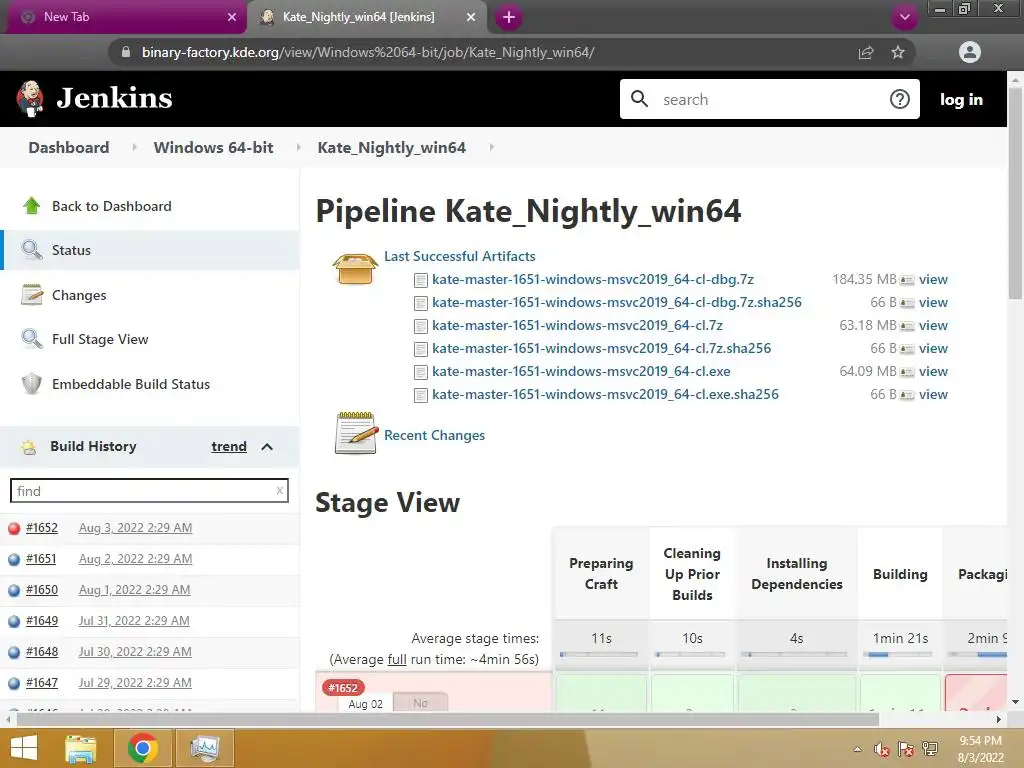Click the Status magnifier icon in the sidebar

[31, 249]
